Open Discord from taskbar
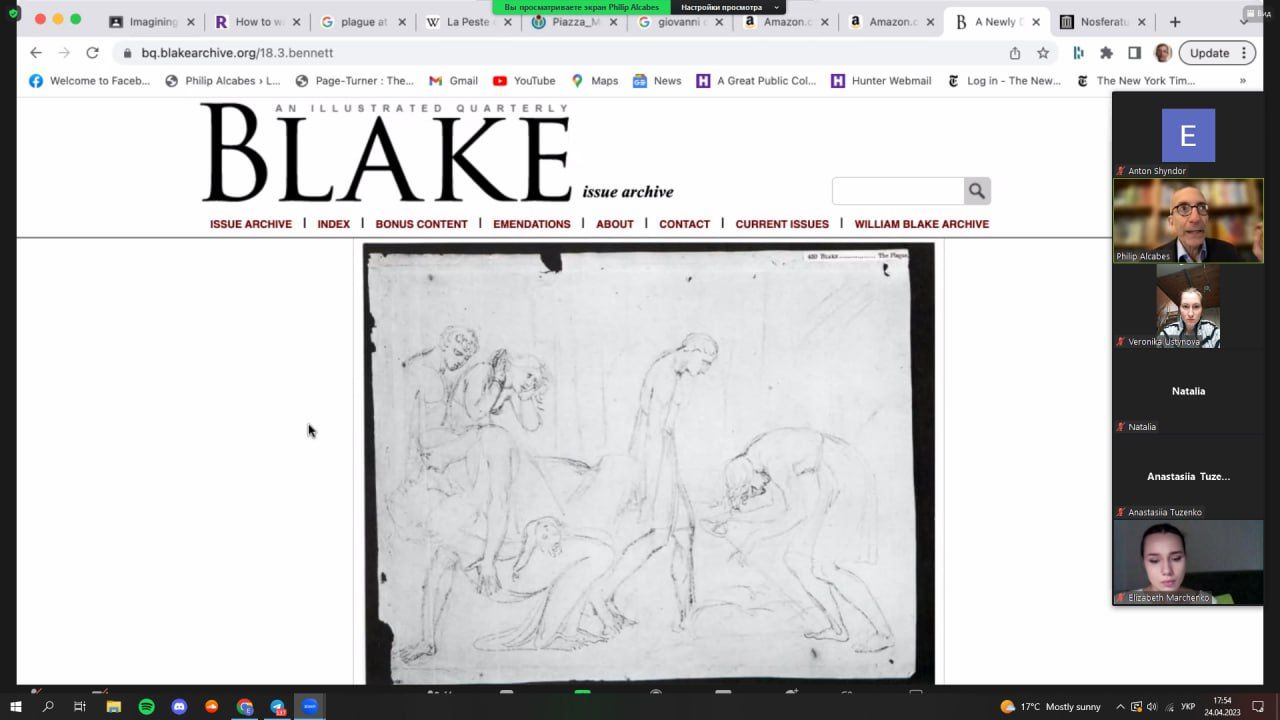This screenshot has height=720, width=1280. pos(179,706)
